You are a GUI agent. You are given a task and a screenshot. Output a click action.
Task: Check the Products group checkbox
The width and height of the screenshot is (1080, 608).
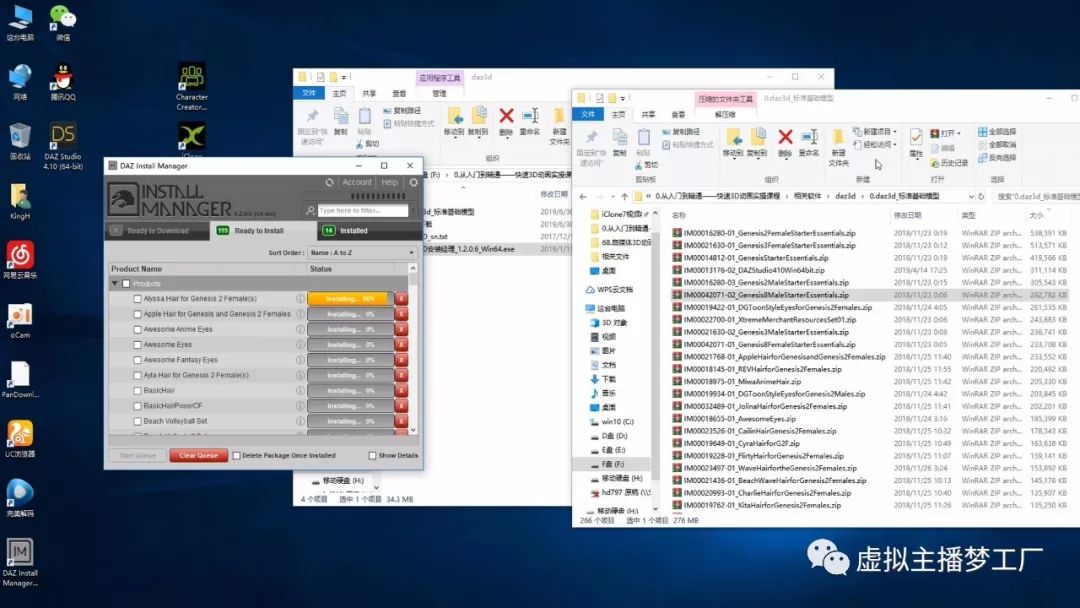(126, 284)
